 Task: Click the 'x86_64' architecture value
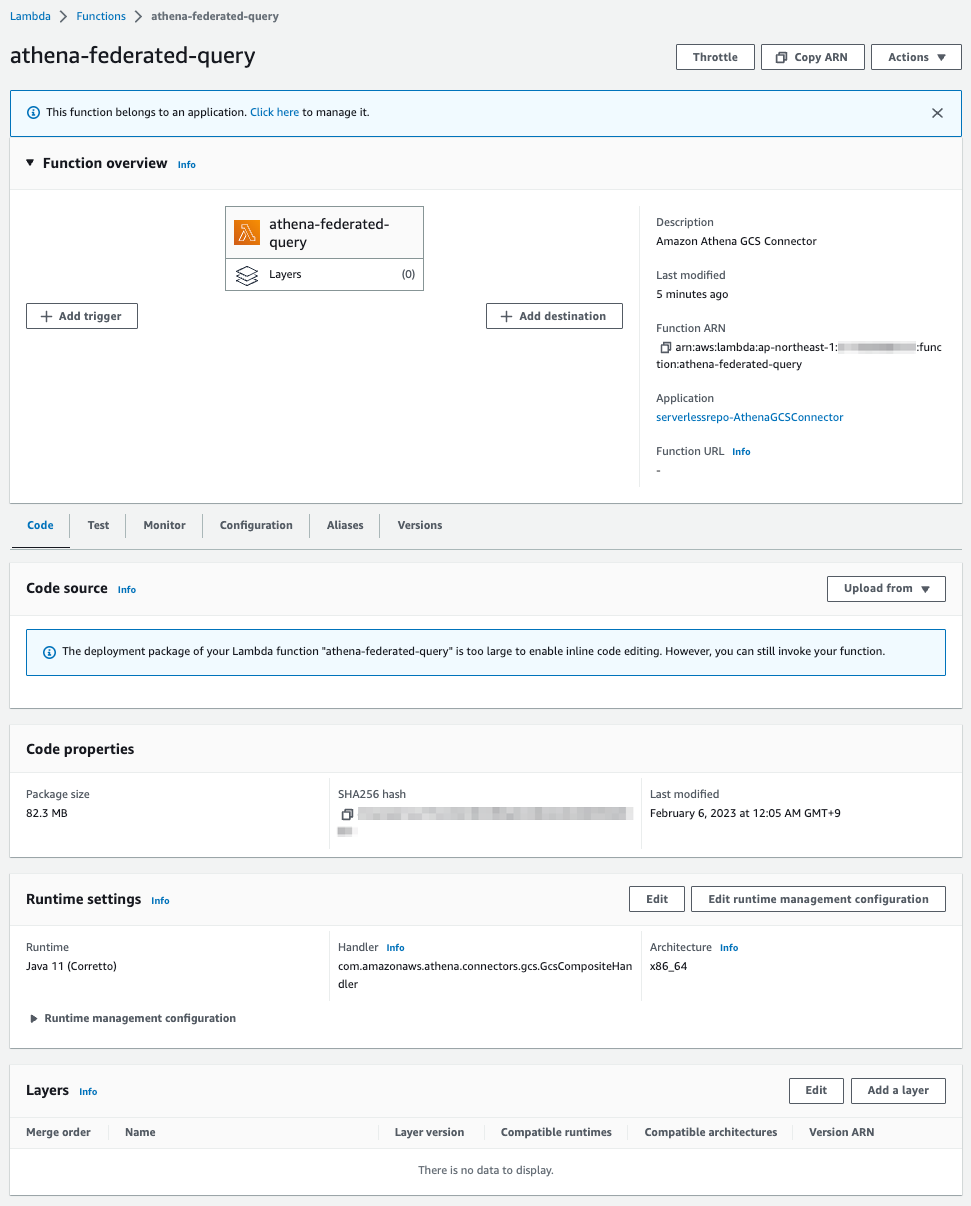(x=668, y=966)
